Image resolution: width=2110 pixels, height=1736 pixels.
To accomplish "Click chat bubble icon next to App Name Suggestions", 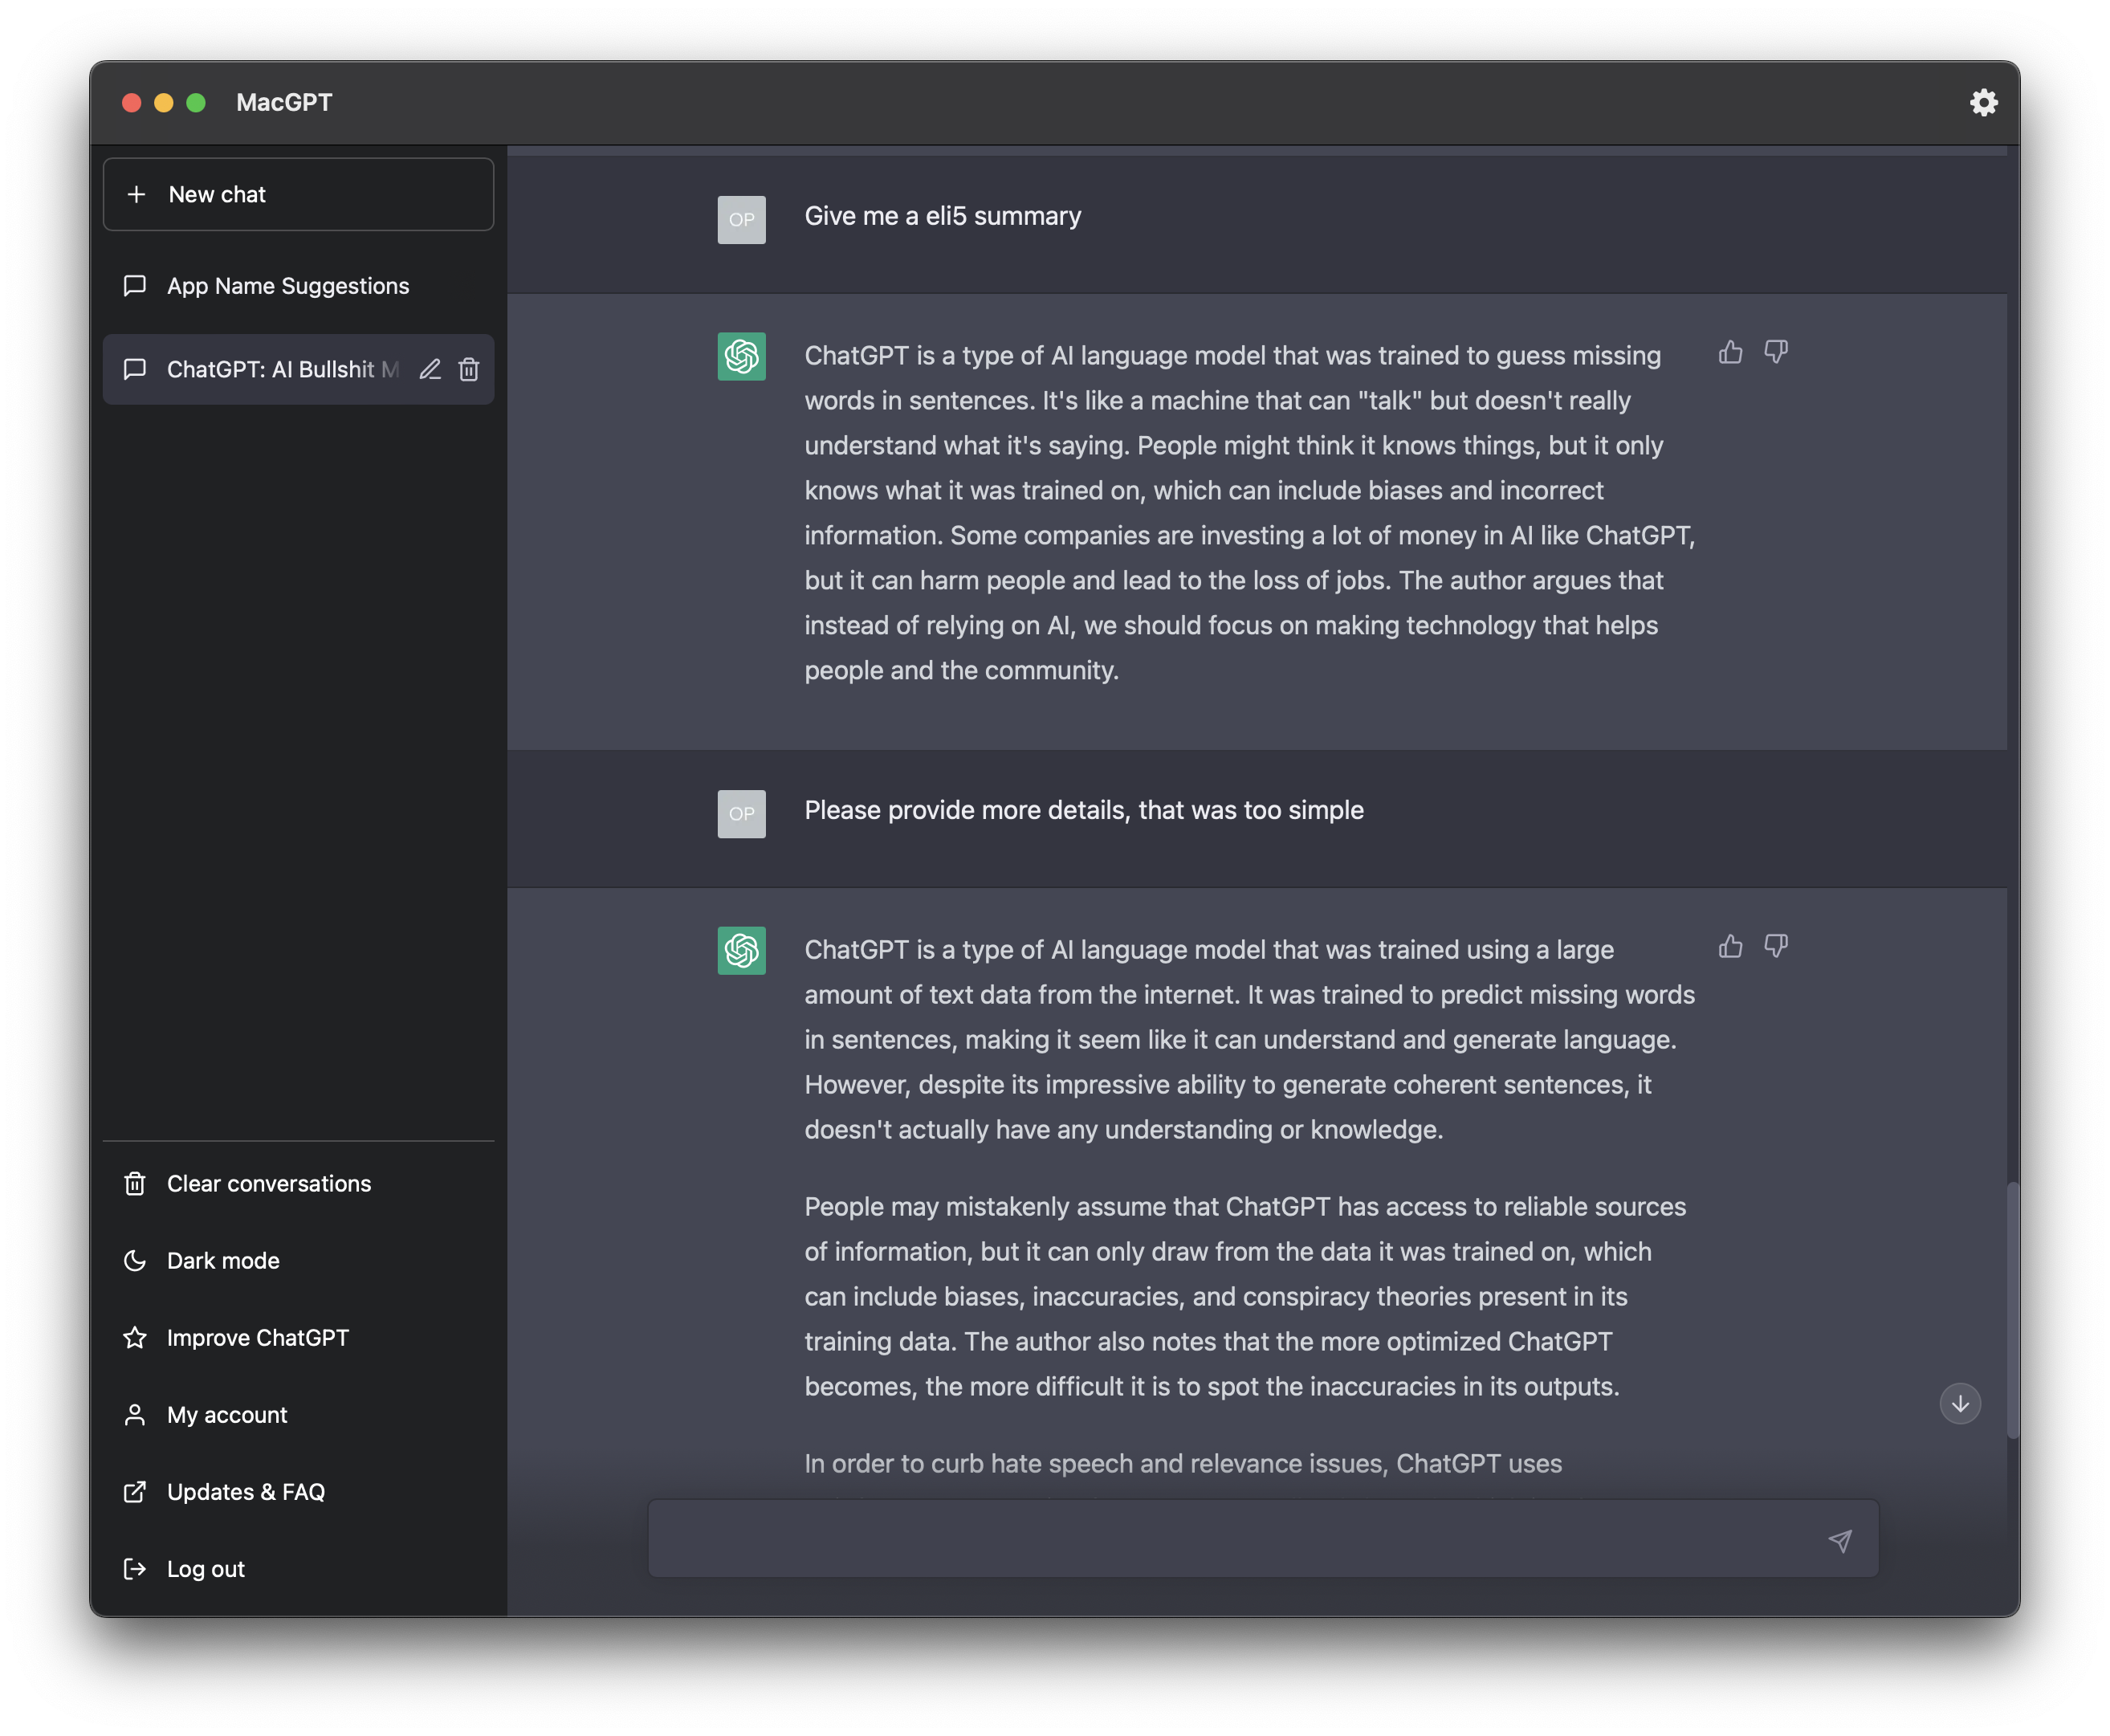I will point(135,286).
